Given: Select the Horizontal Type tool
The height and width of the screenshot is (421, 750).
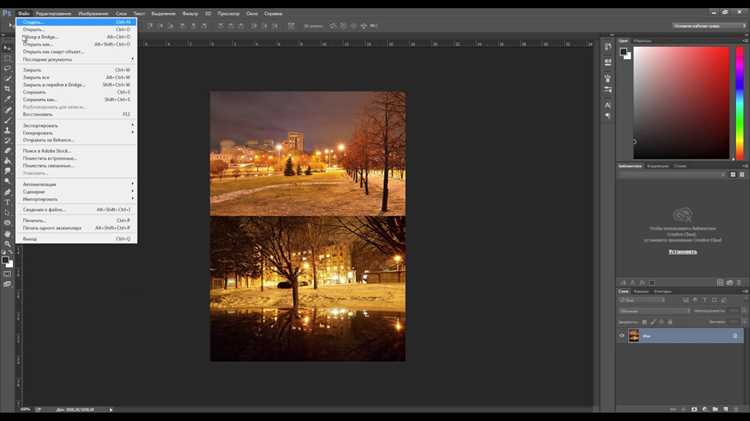Looking at the screenshot, I should click(x=7, y=202).
